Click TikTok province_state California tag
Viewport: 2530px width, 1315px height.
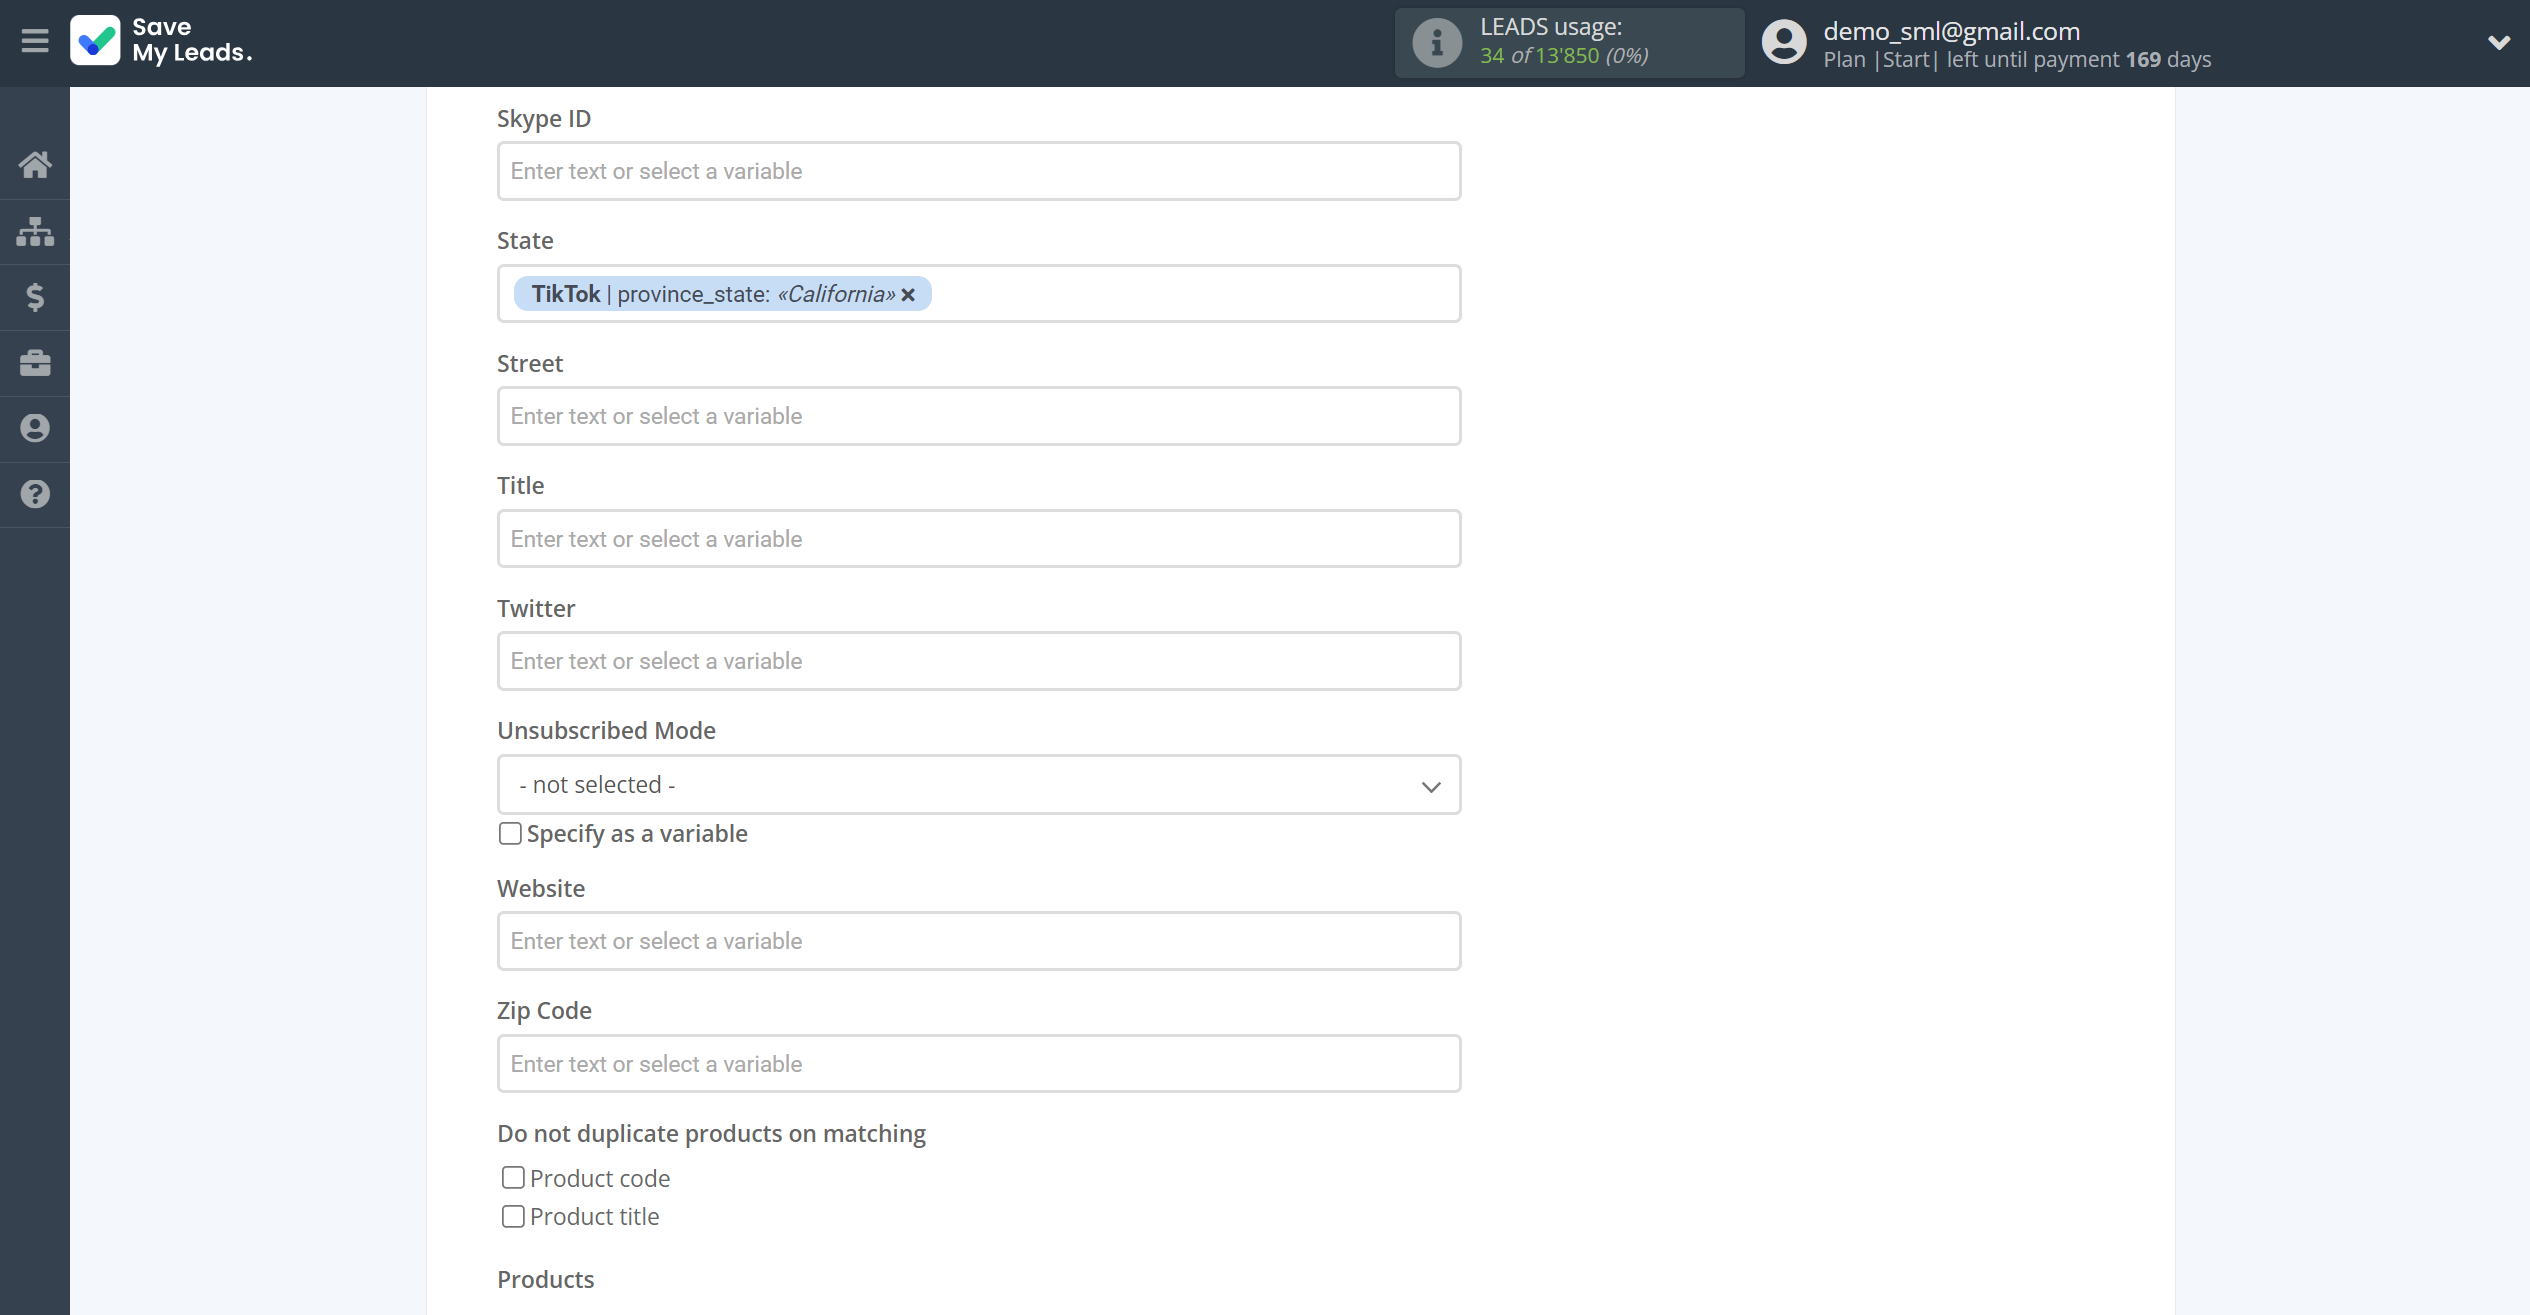tap(722, 294)
